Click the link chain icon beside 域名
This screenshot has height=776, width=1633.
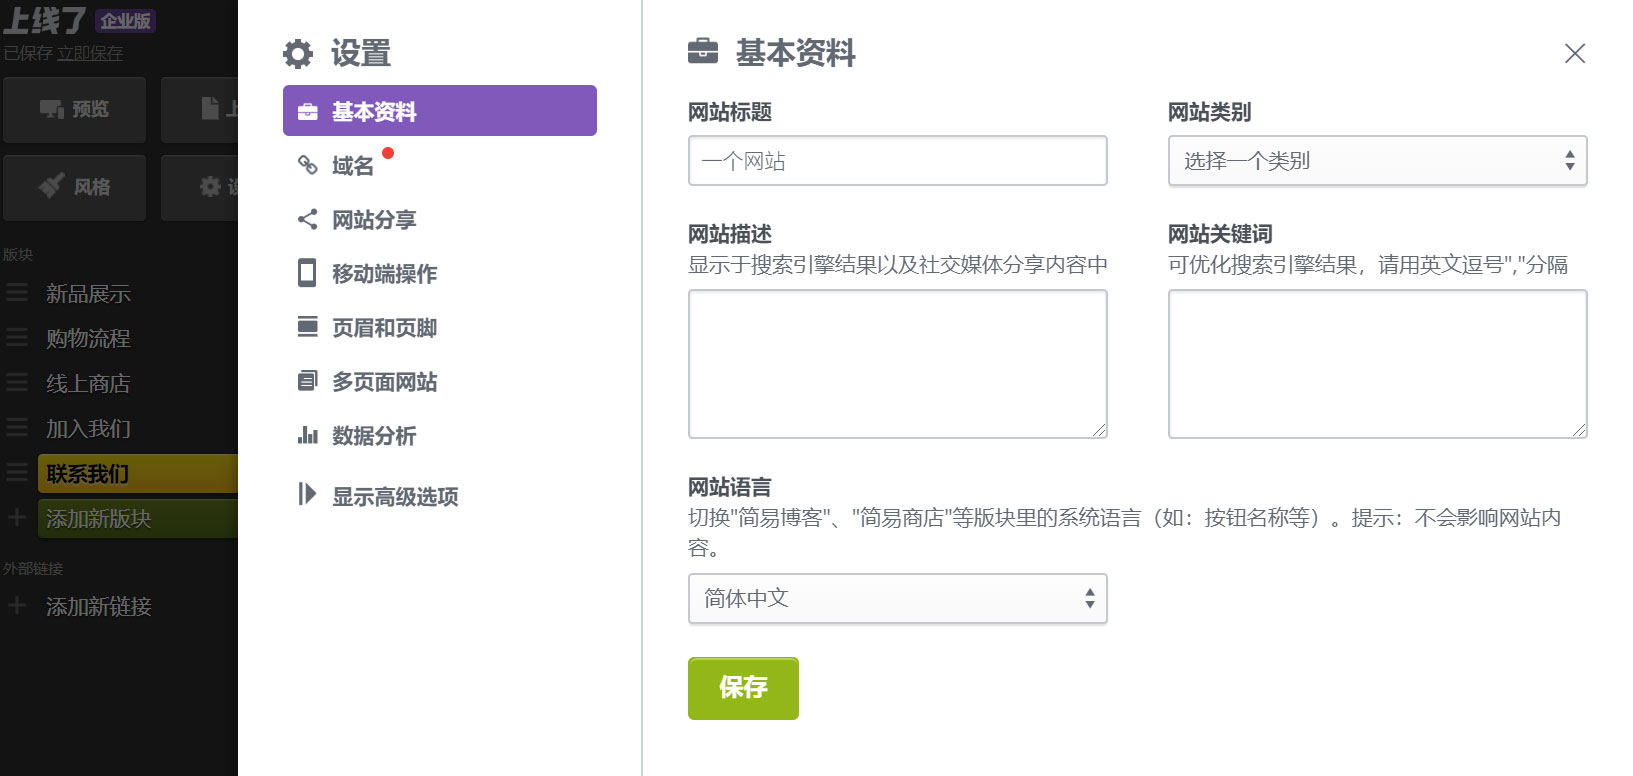[308, 165]
